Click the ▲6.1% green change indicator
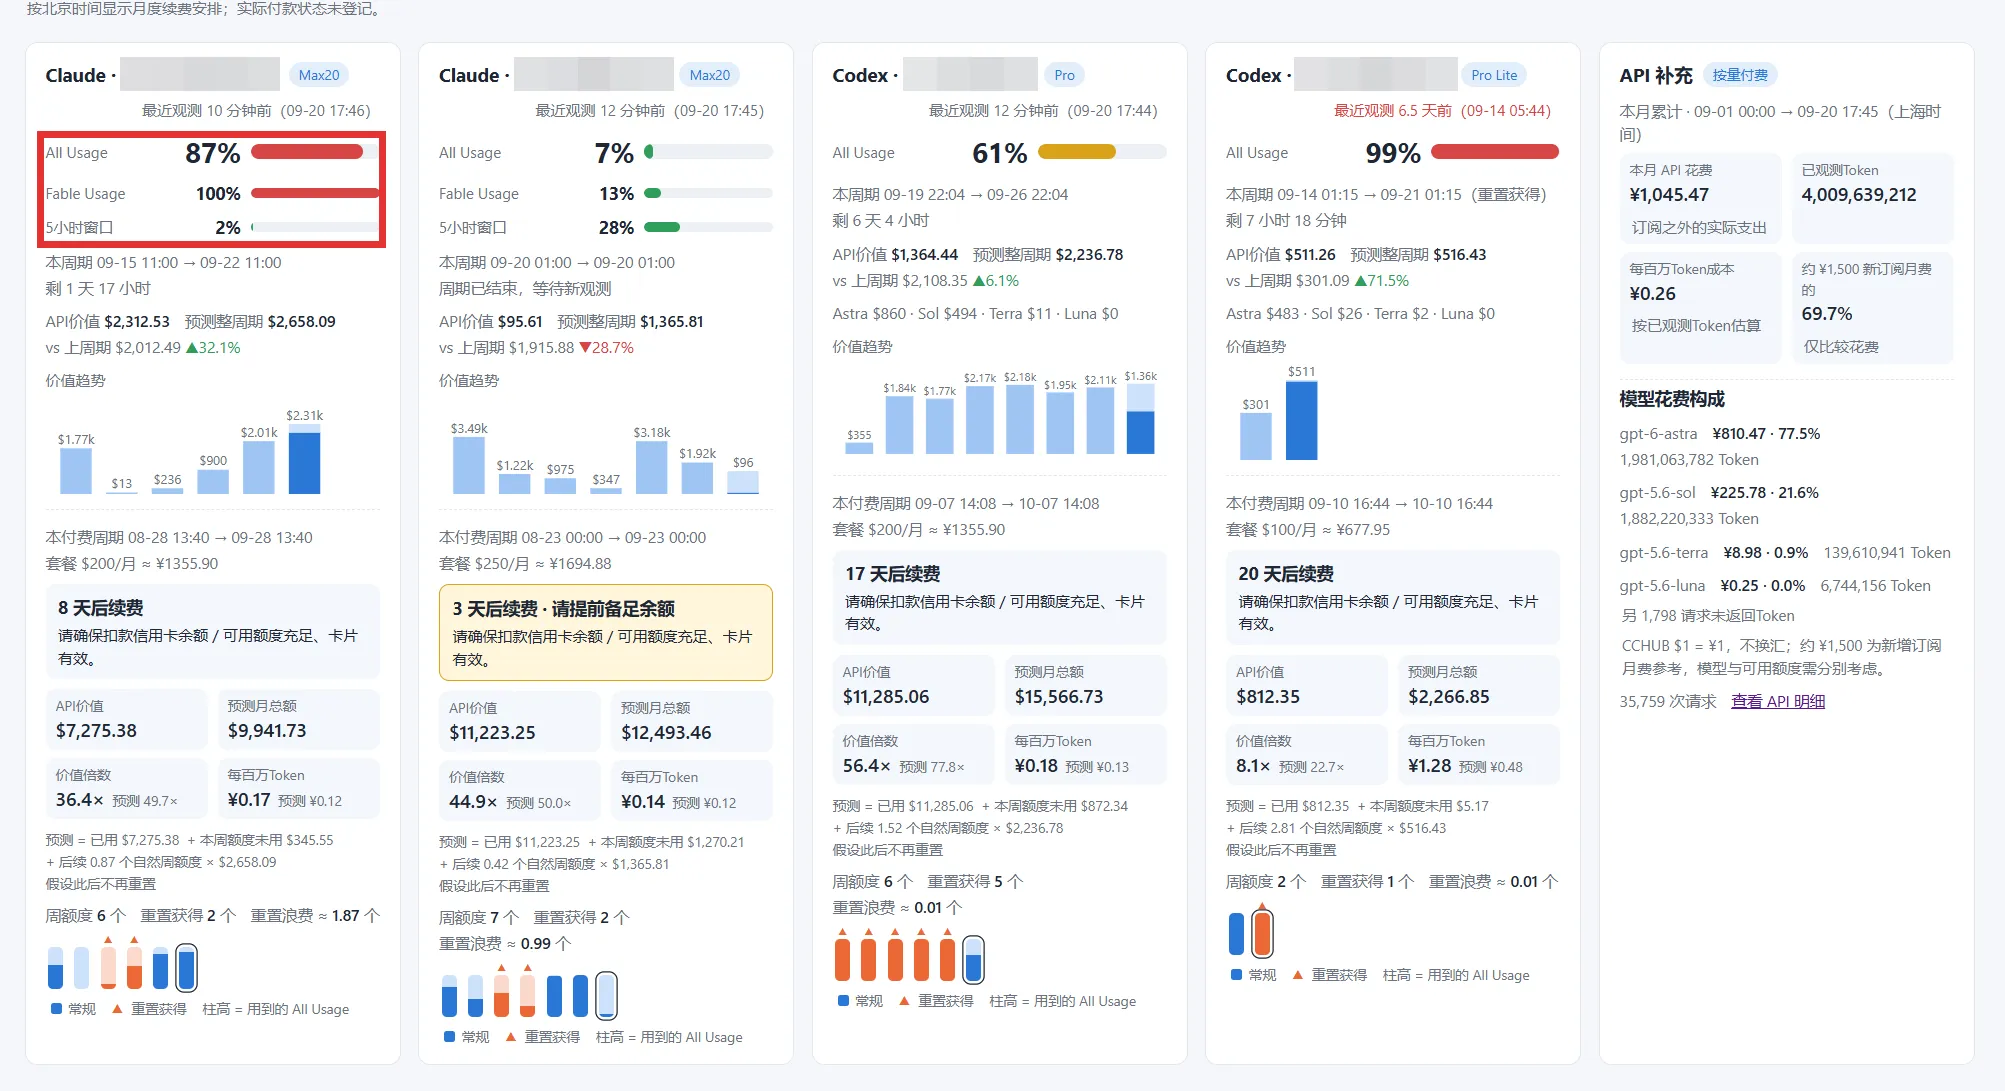The image size is (2005, 1091). [x=995, y=281]
